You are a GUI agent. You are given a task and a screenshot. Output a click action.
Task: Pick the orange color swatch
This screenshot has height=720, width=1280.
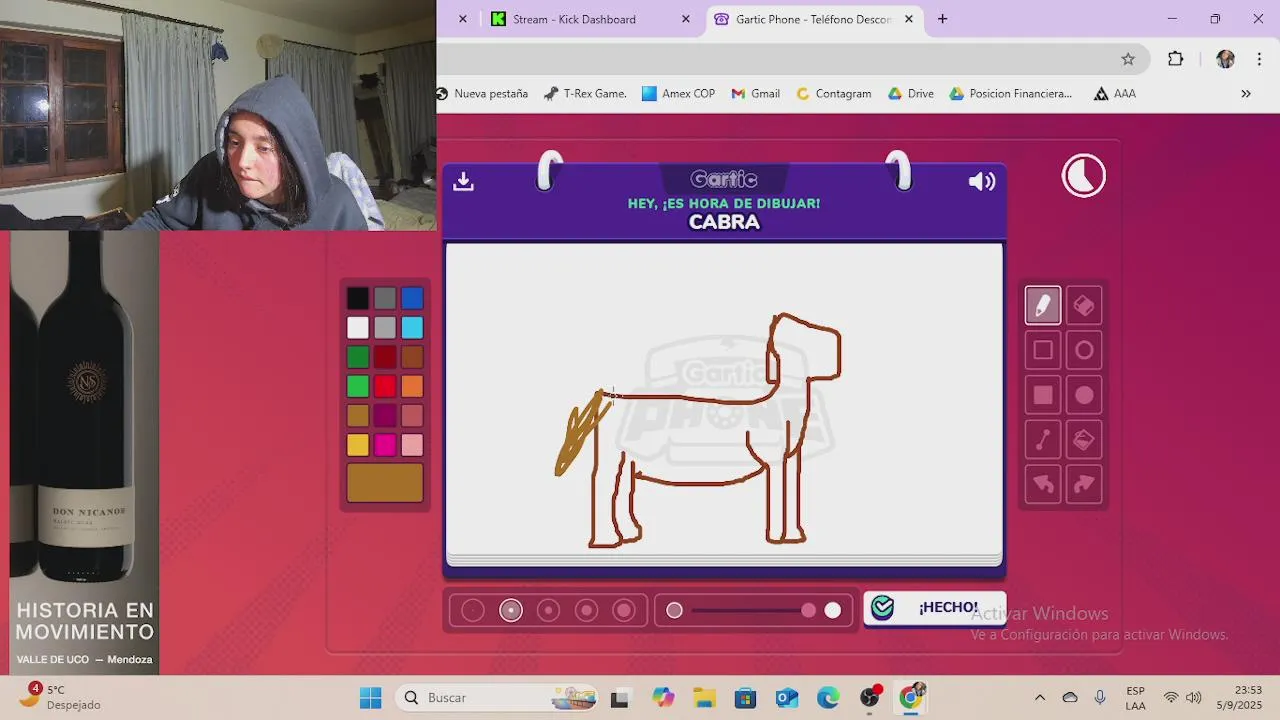tap(412, 386)
